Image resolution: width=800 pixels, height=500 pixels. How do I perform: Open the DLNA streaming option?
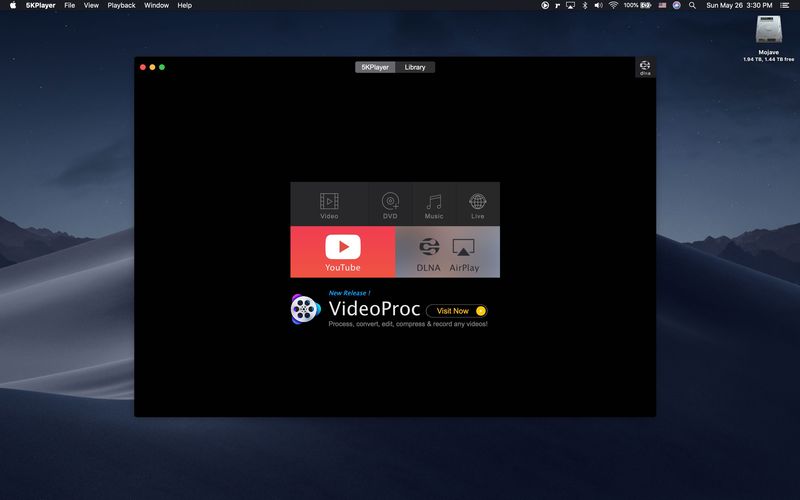[x=429, y=254]
